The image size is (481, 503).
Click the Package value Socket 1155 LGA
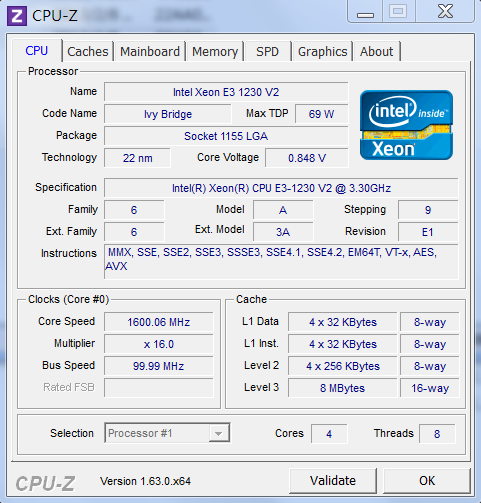coord(226,136)
